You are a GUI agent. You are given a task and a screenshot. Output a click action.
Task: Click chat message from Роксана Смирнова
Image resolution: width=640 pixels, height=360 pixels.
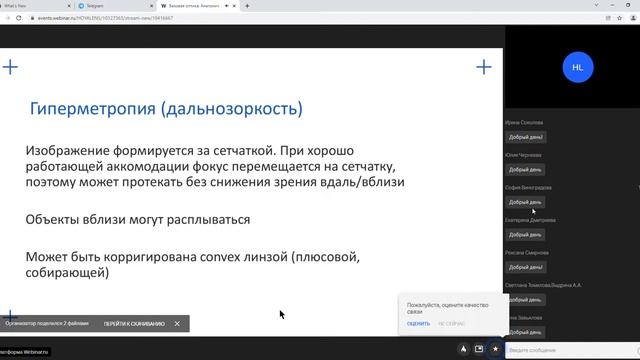point(525,267)
